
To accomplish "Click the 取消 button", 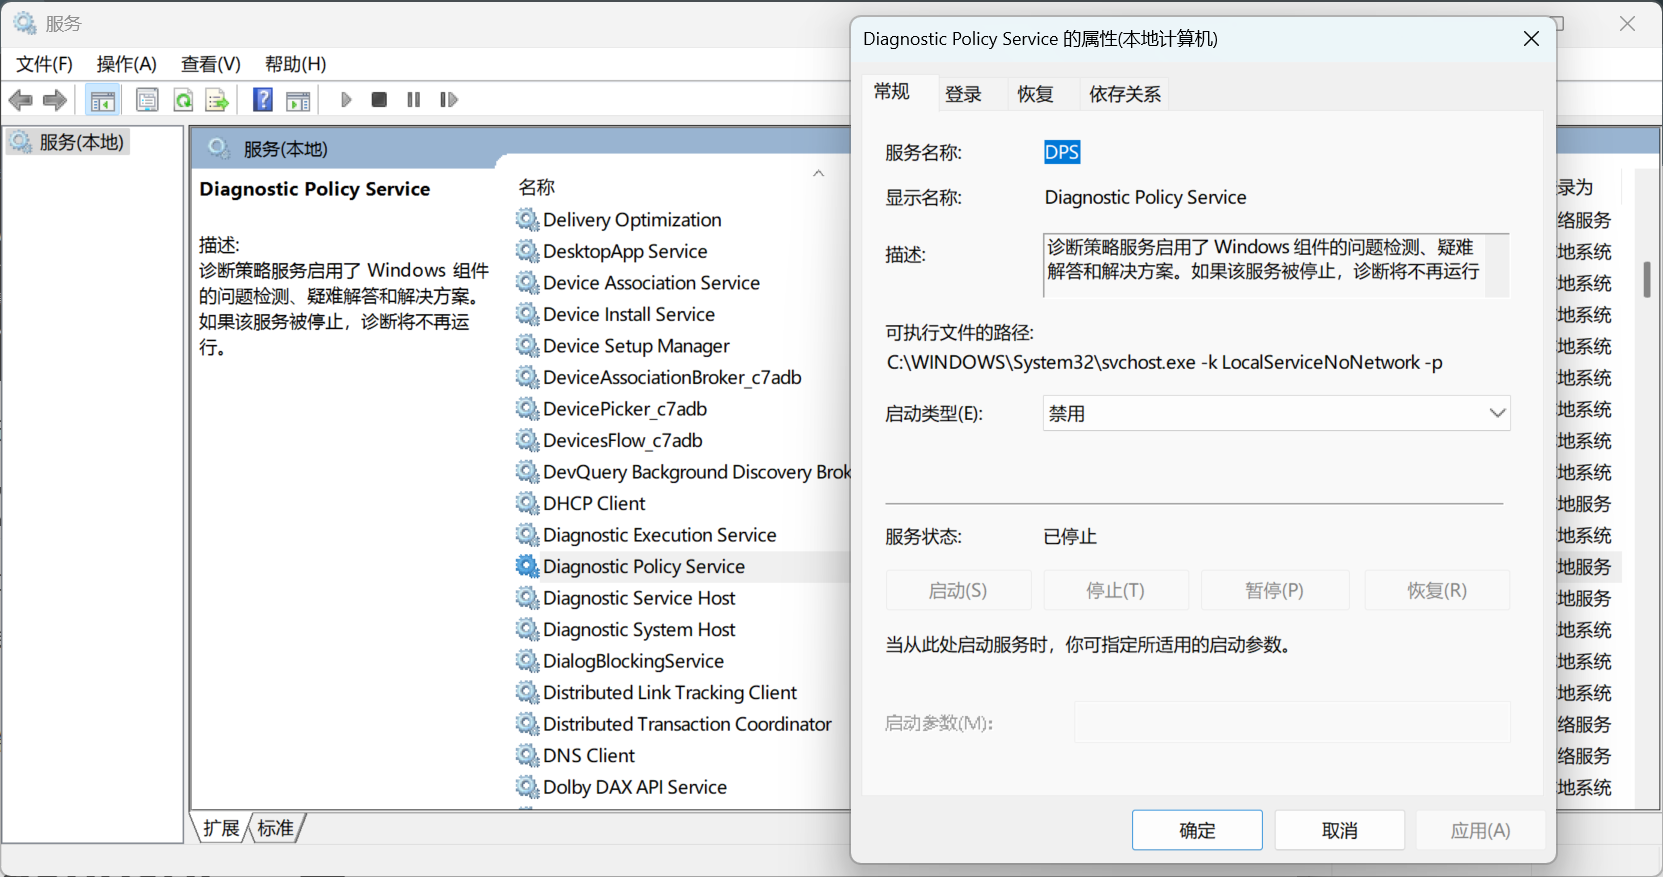I will tap(1340, 830).
